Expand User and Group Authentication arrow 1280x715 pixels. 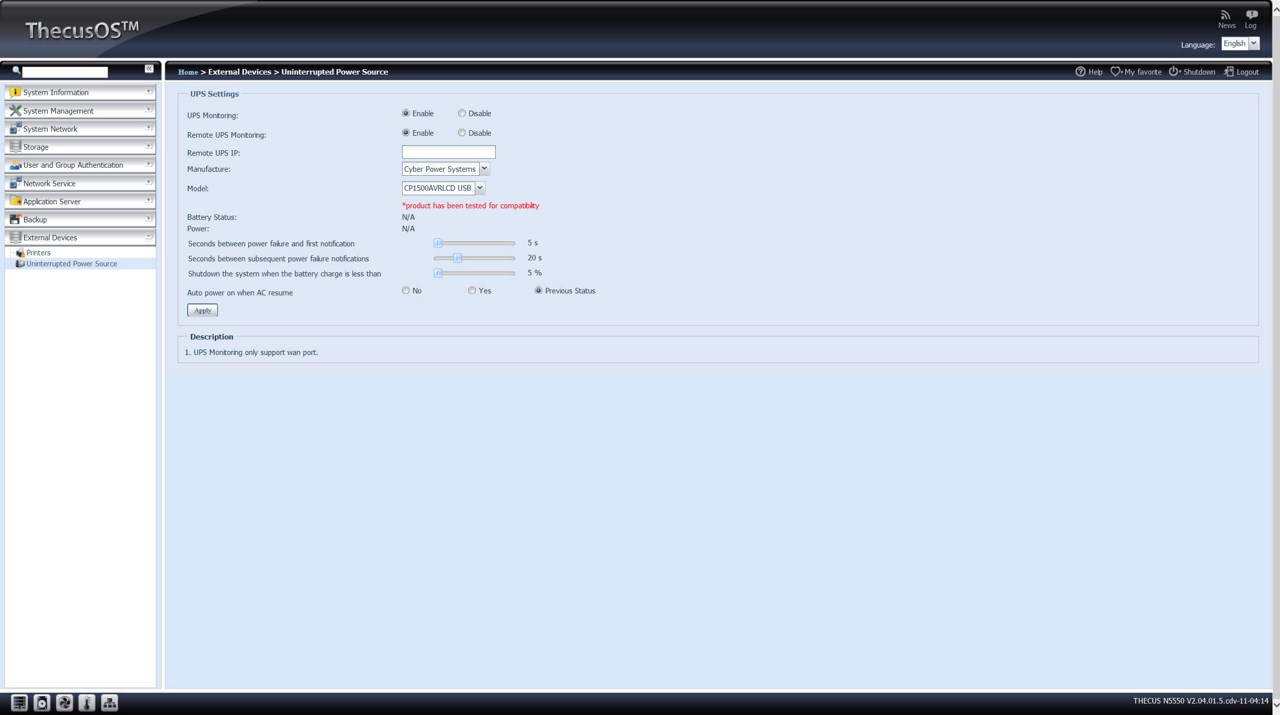click(149, 163)
